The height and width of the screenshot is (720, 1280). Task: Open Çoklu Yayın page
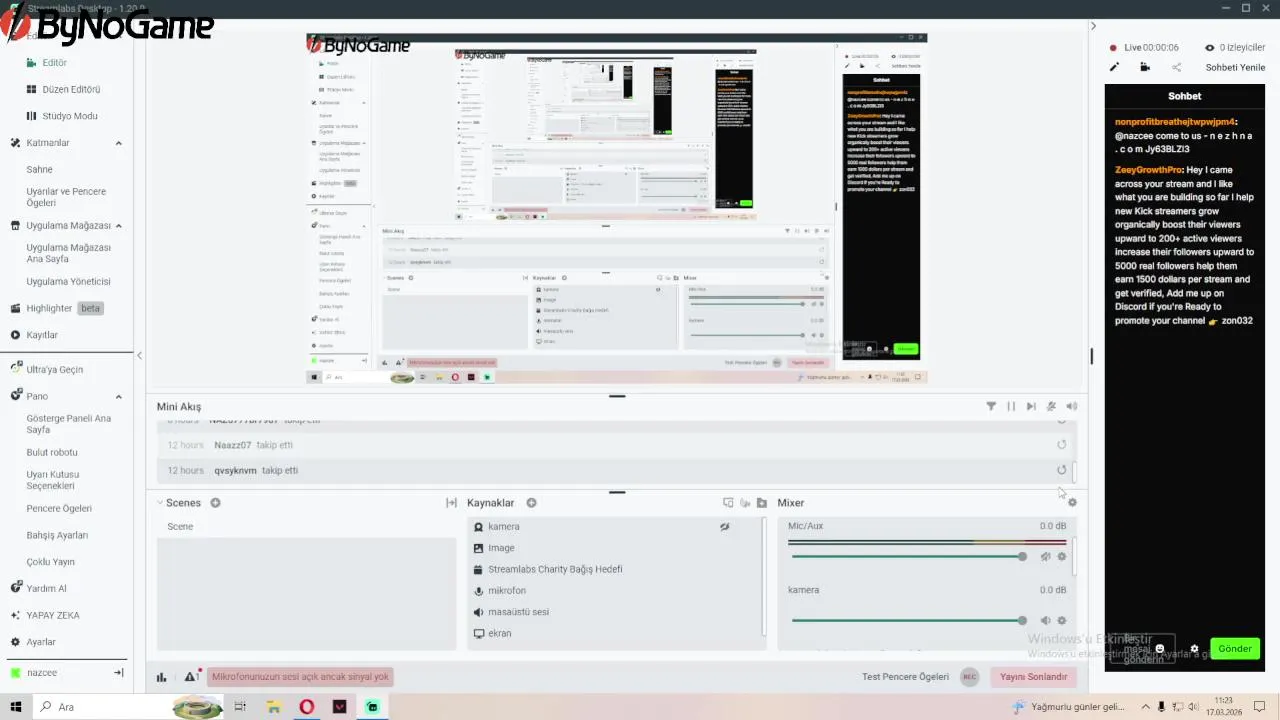click(50, 562)
